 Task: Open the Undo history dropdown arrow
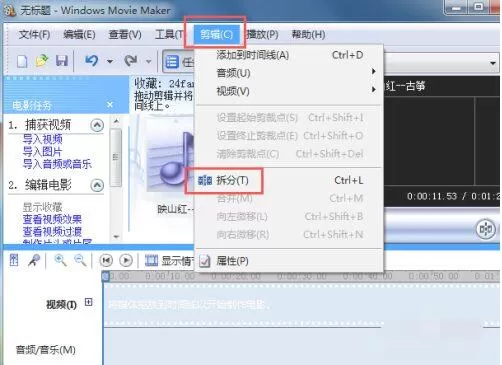pos(110,61)
